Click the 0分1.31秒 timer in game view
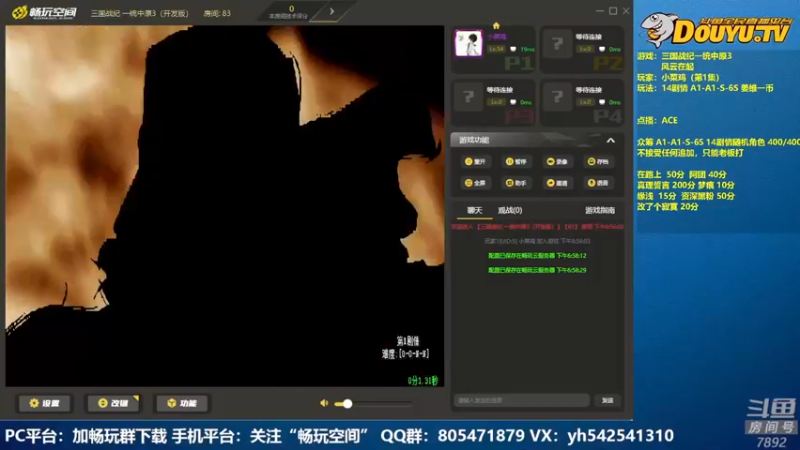 click(423, 381)
